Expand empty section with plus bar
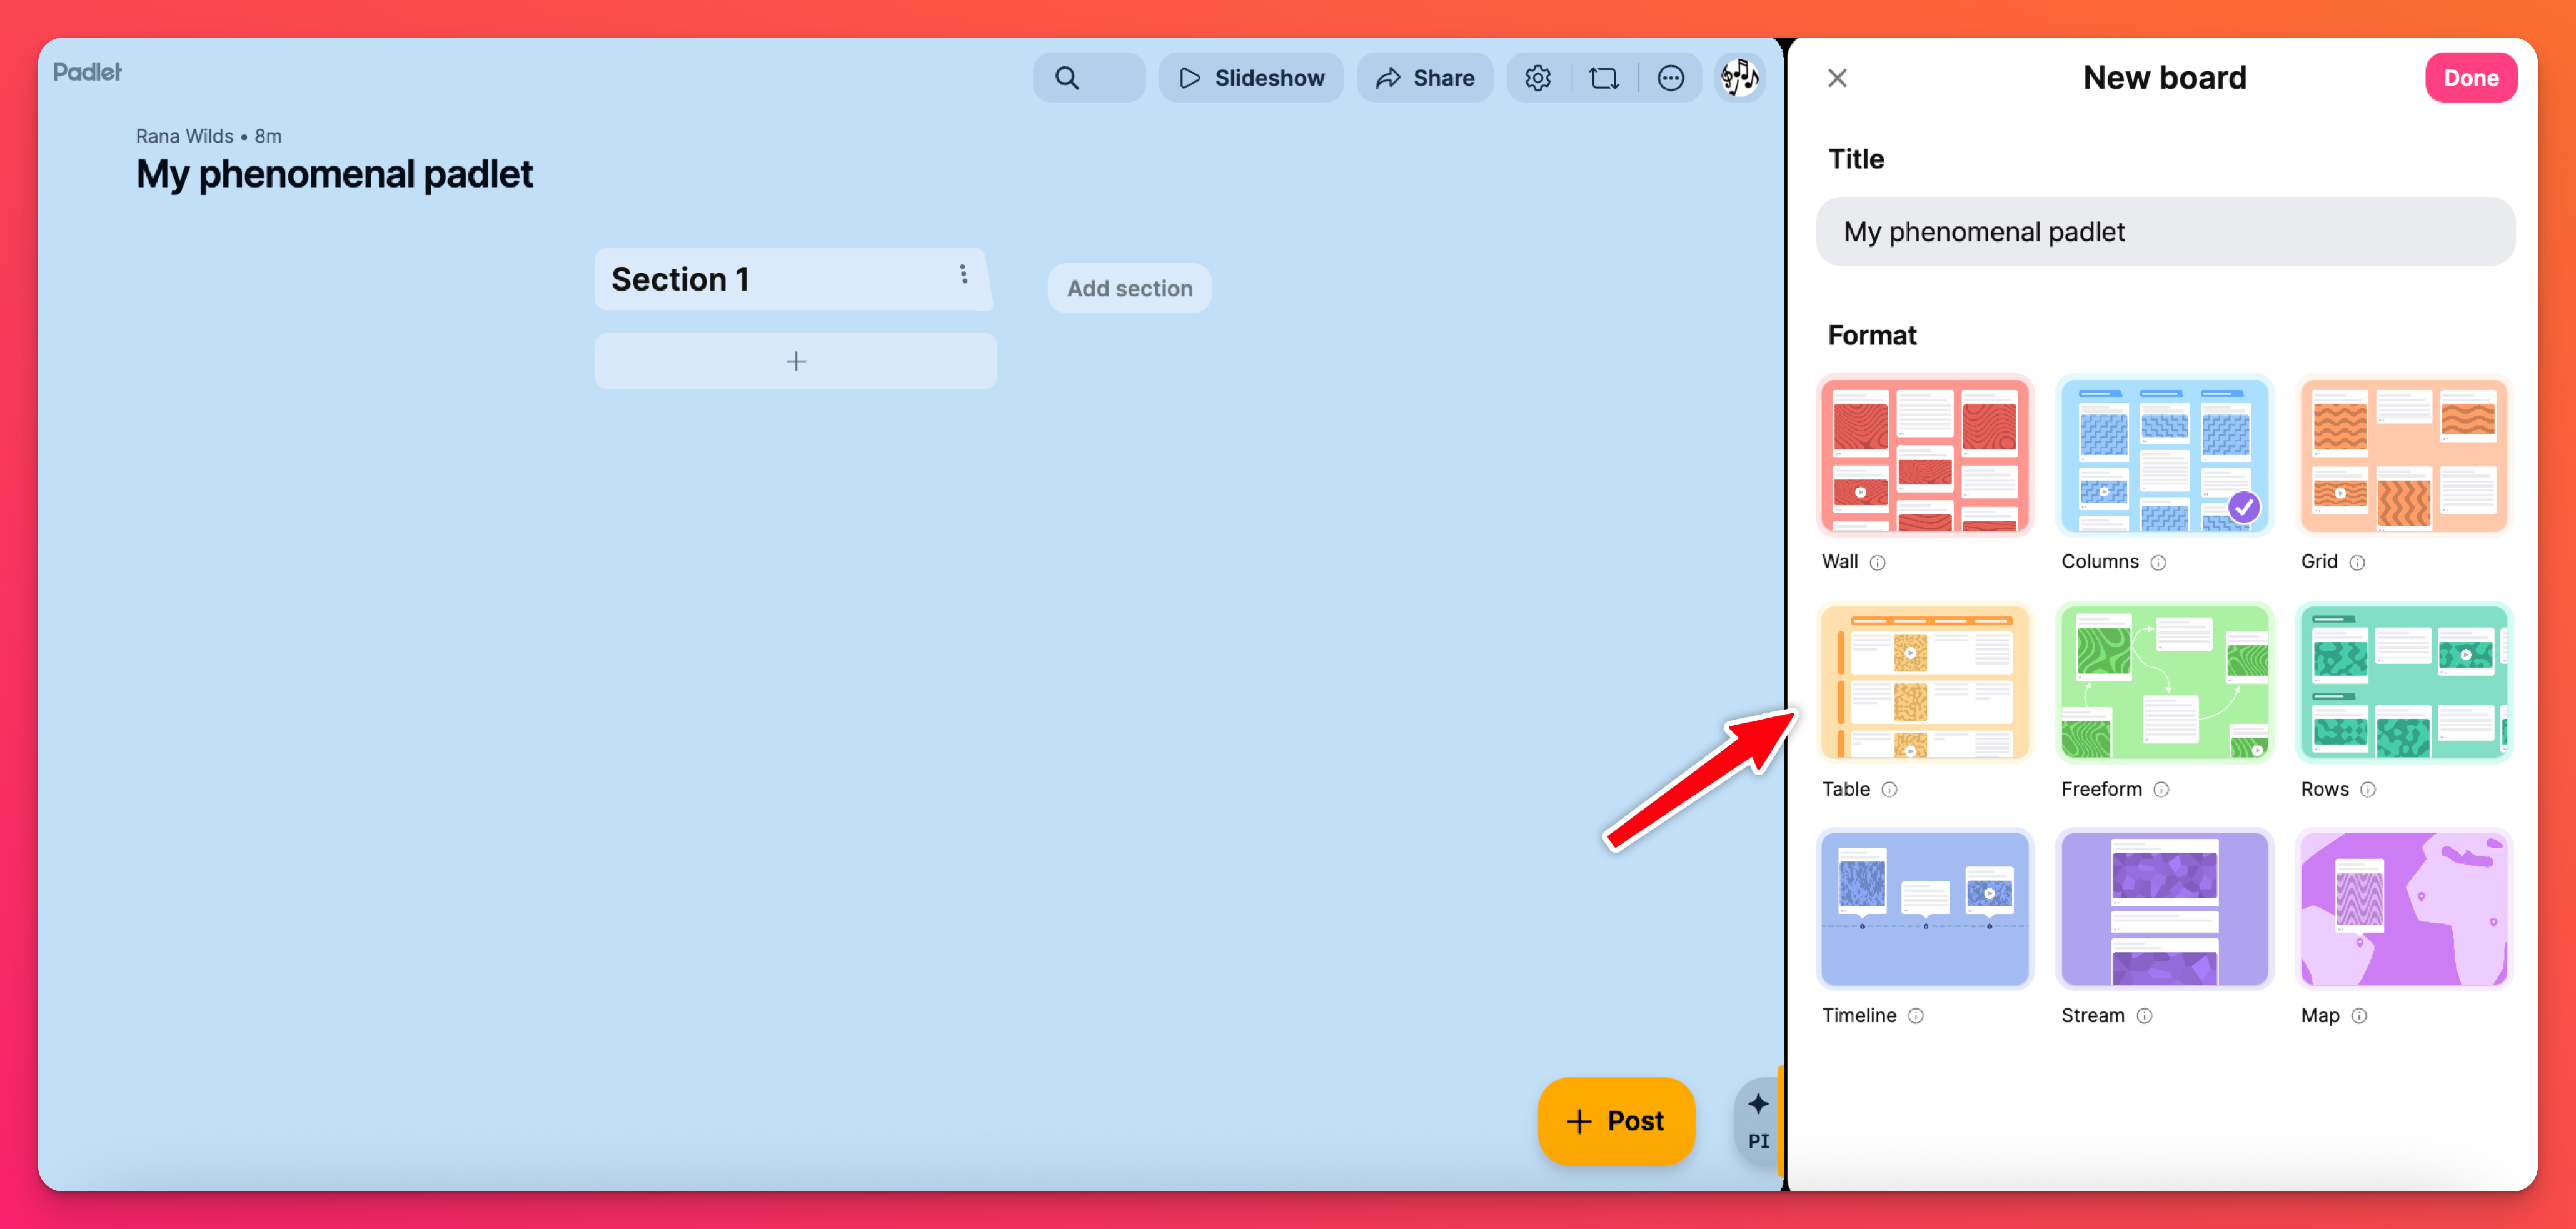 (x=795, y=361)
